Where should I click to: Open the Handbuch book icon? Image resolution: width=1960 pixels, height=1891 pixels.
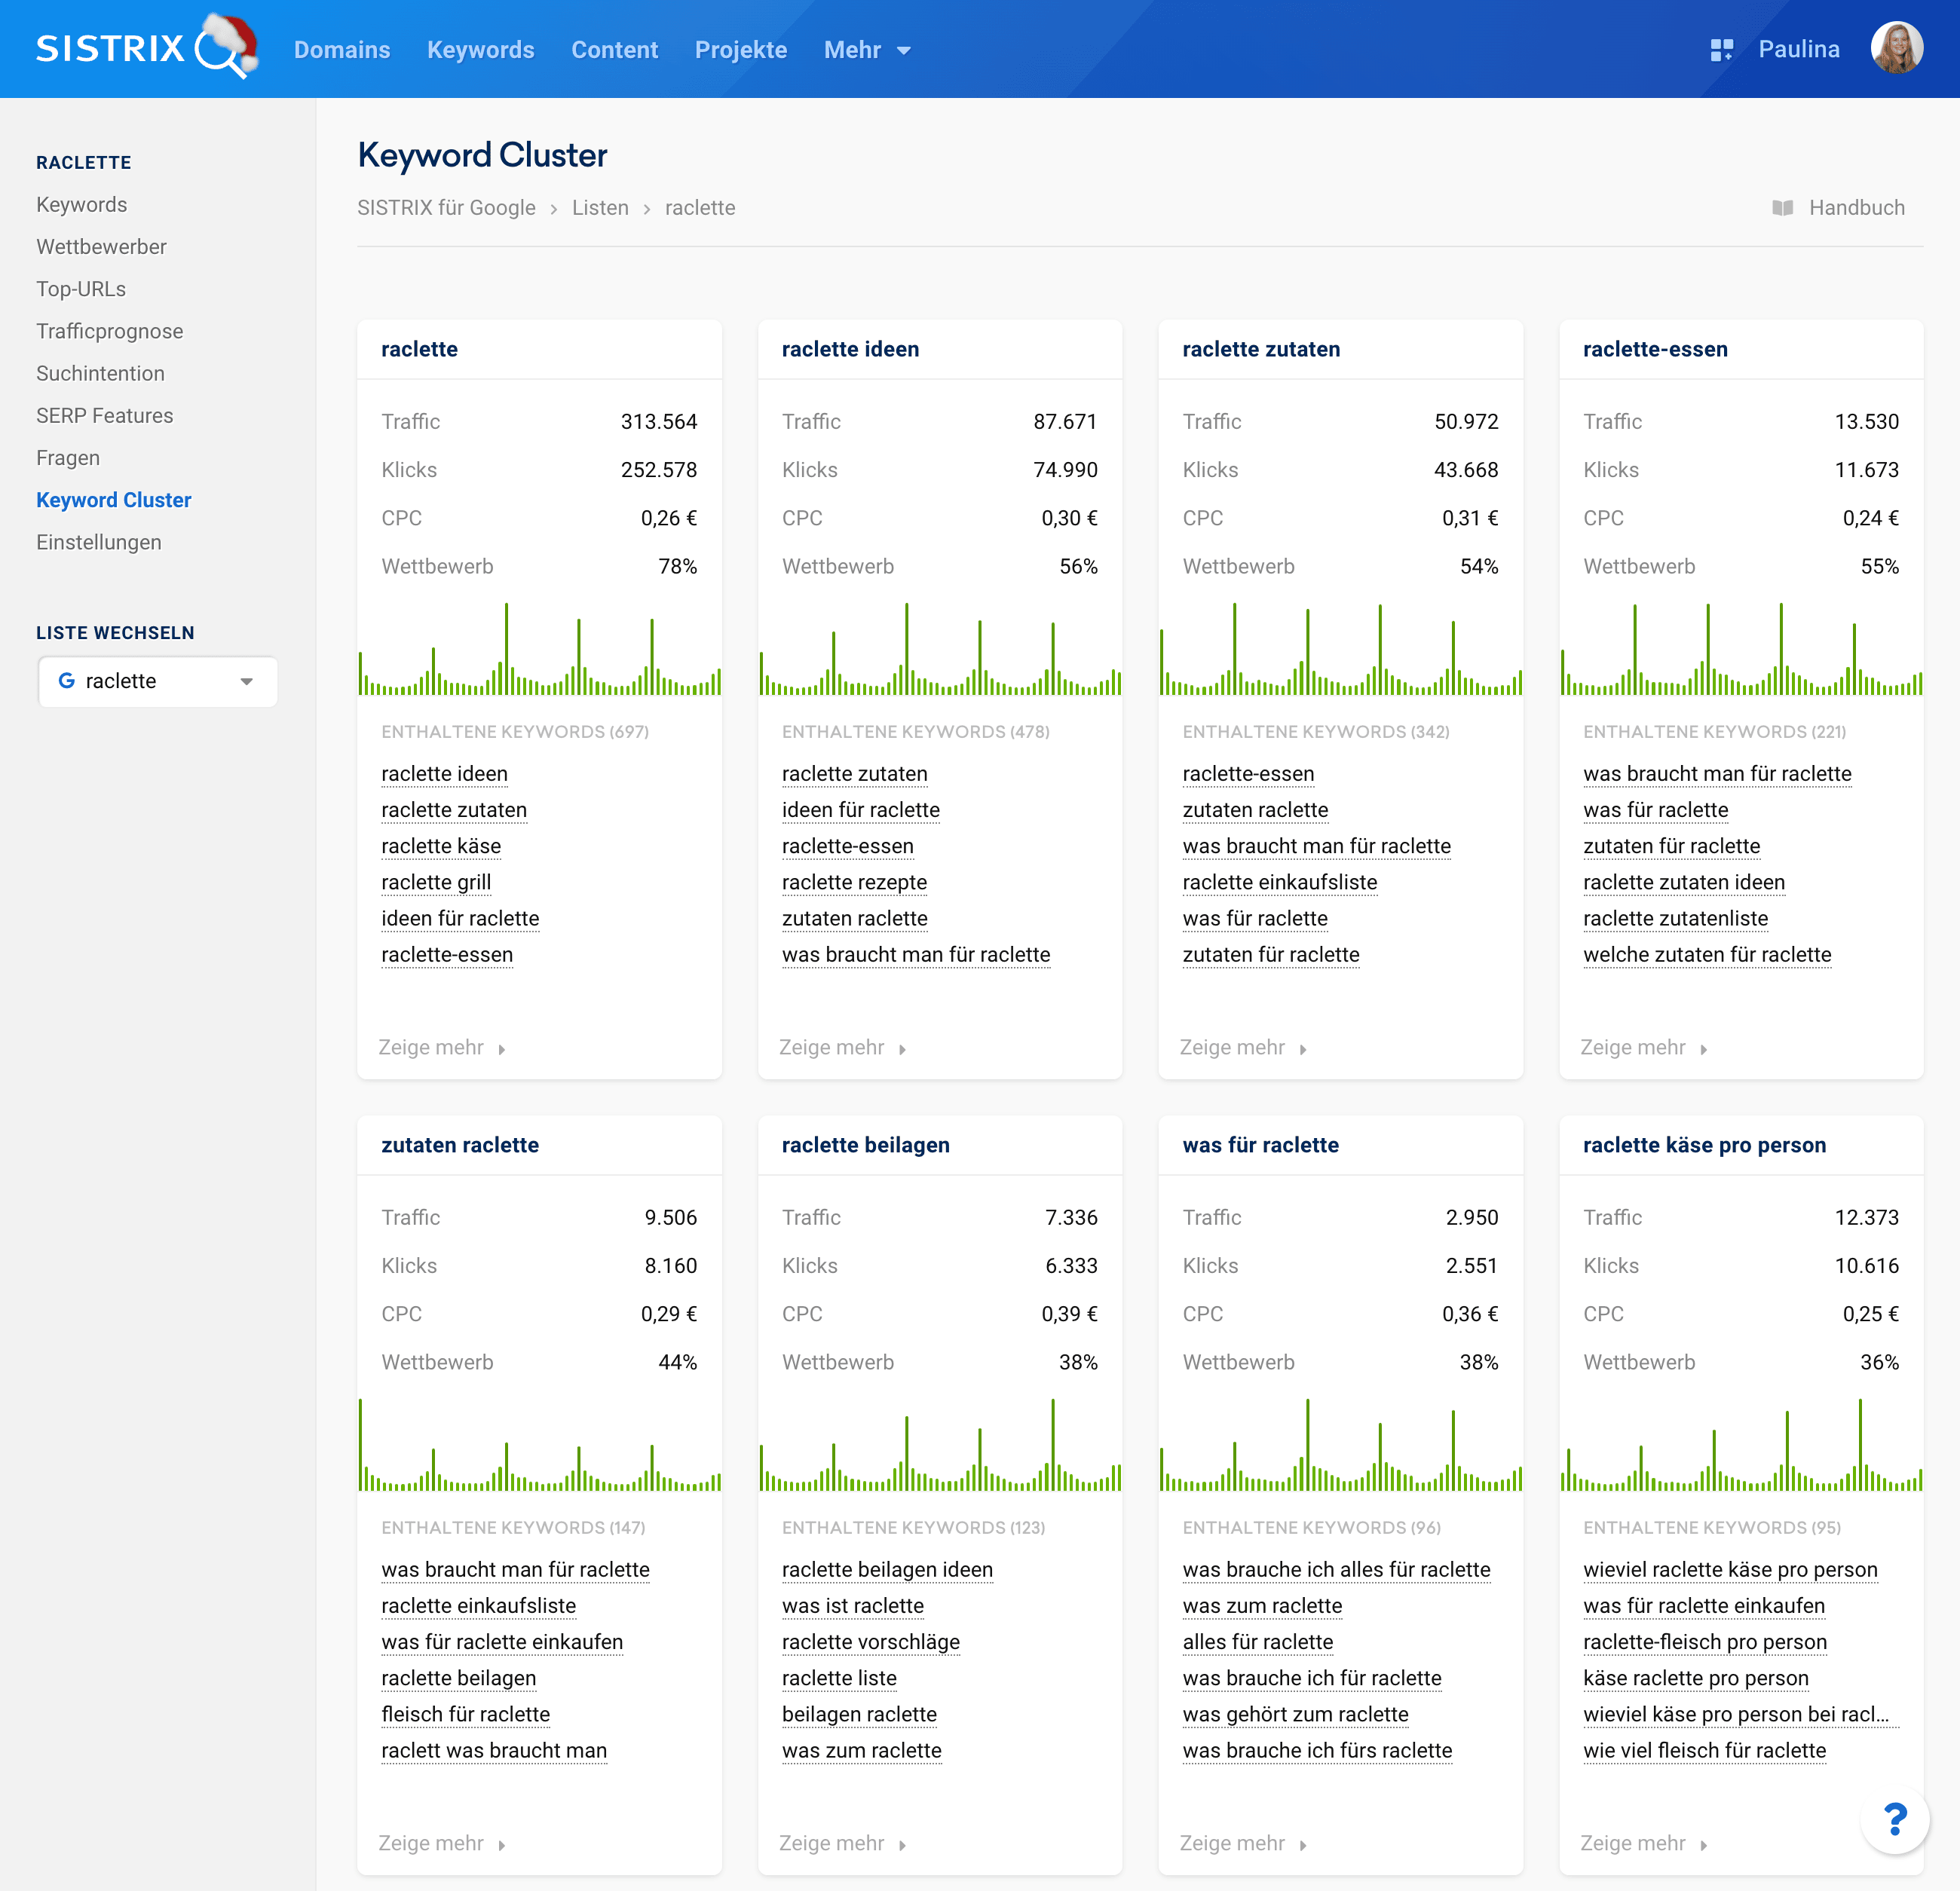pos(1782,208)
